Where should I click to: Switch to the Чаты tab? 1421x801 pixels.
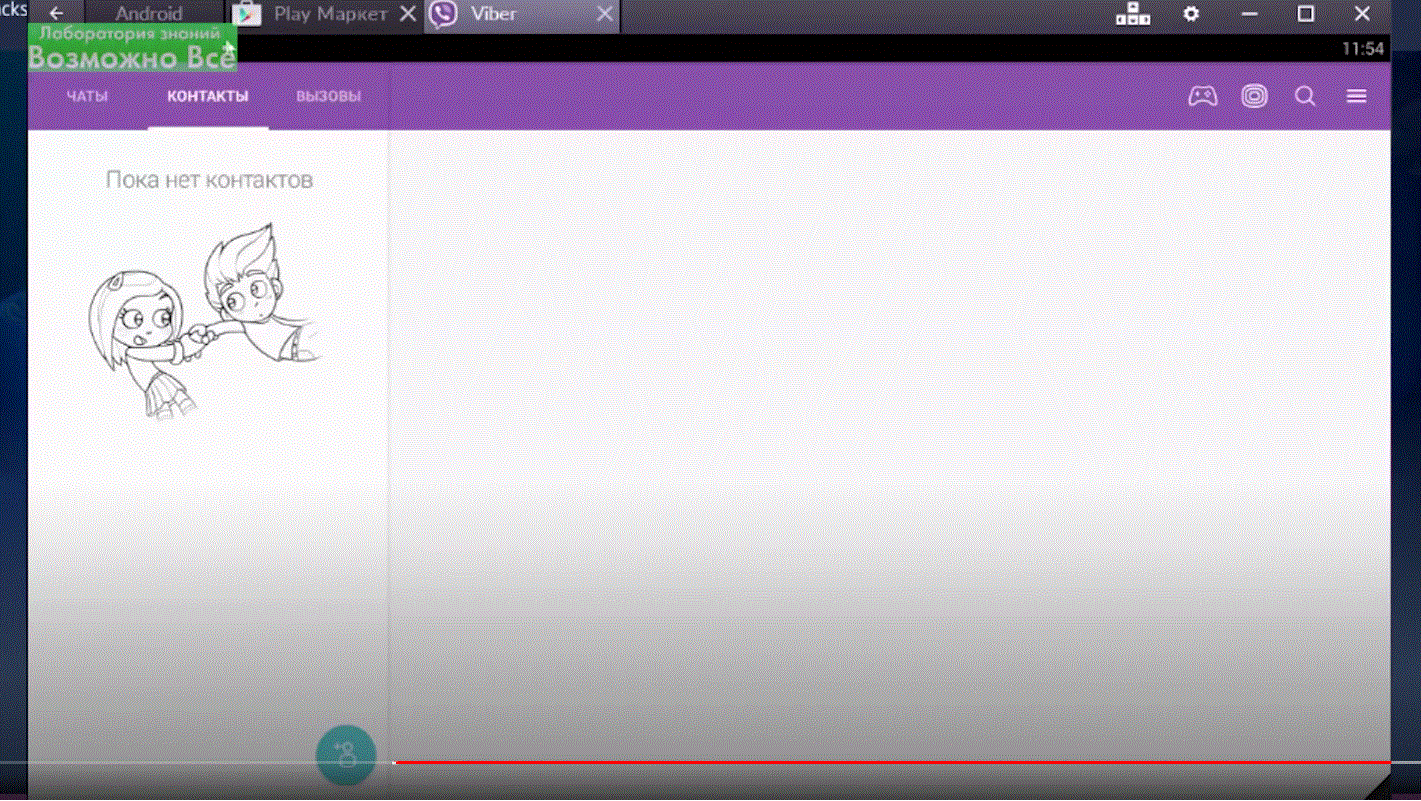click(87, 97)
